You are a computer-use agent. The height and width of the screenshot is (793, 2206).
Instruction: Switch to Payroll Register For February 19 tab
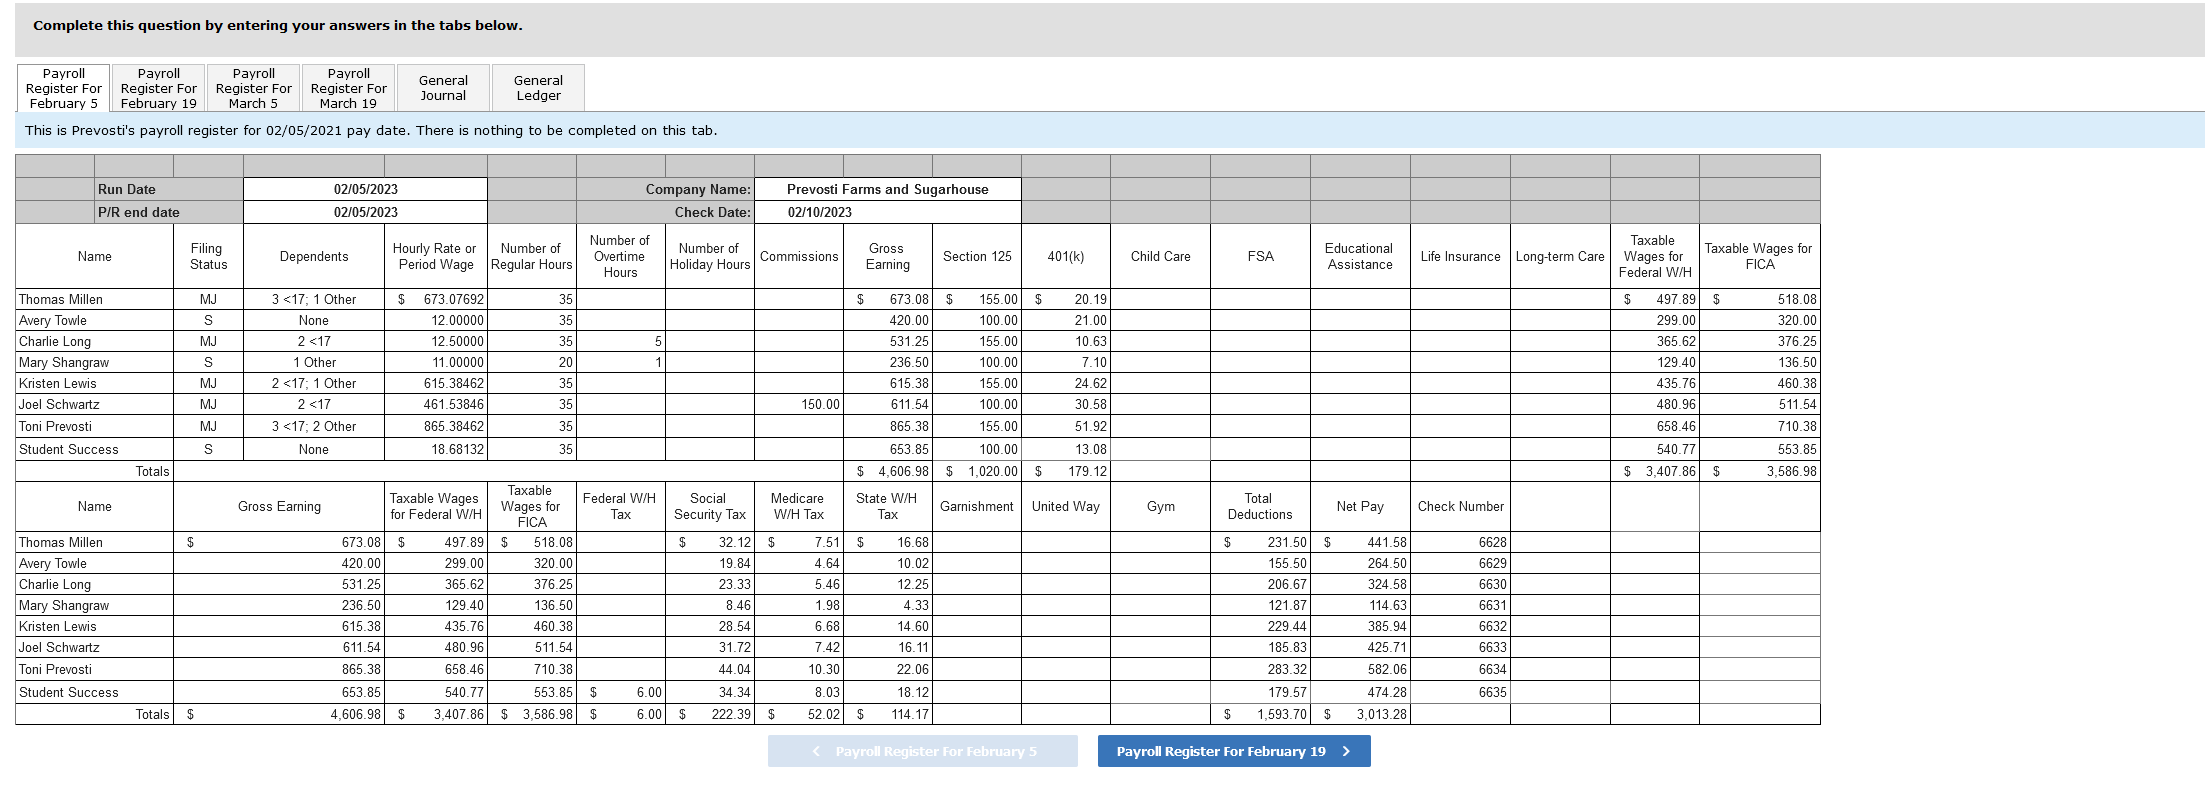[159, 88]
